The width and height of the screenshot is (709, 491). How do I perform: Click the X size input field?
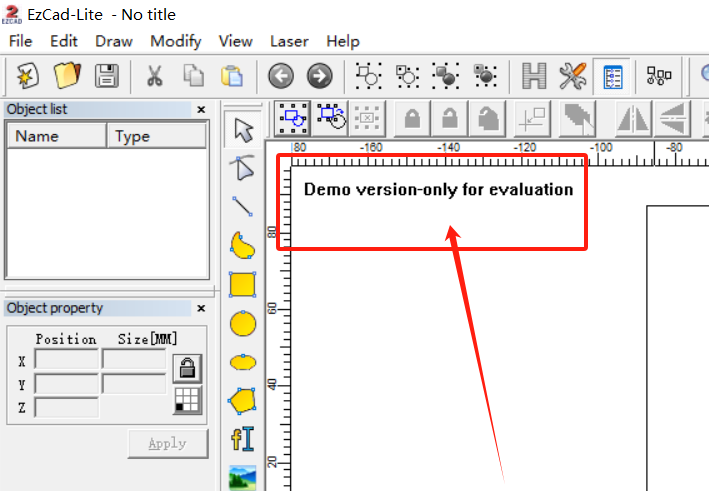[134, 360]
